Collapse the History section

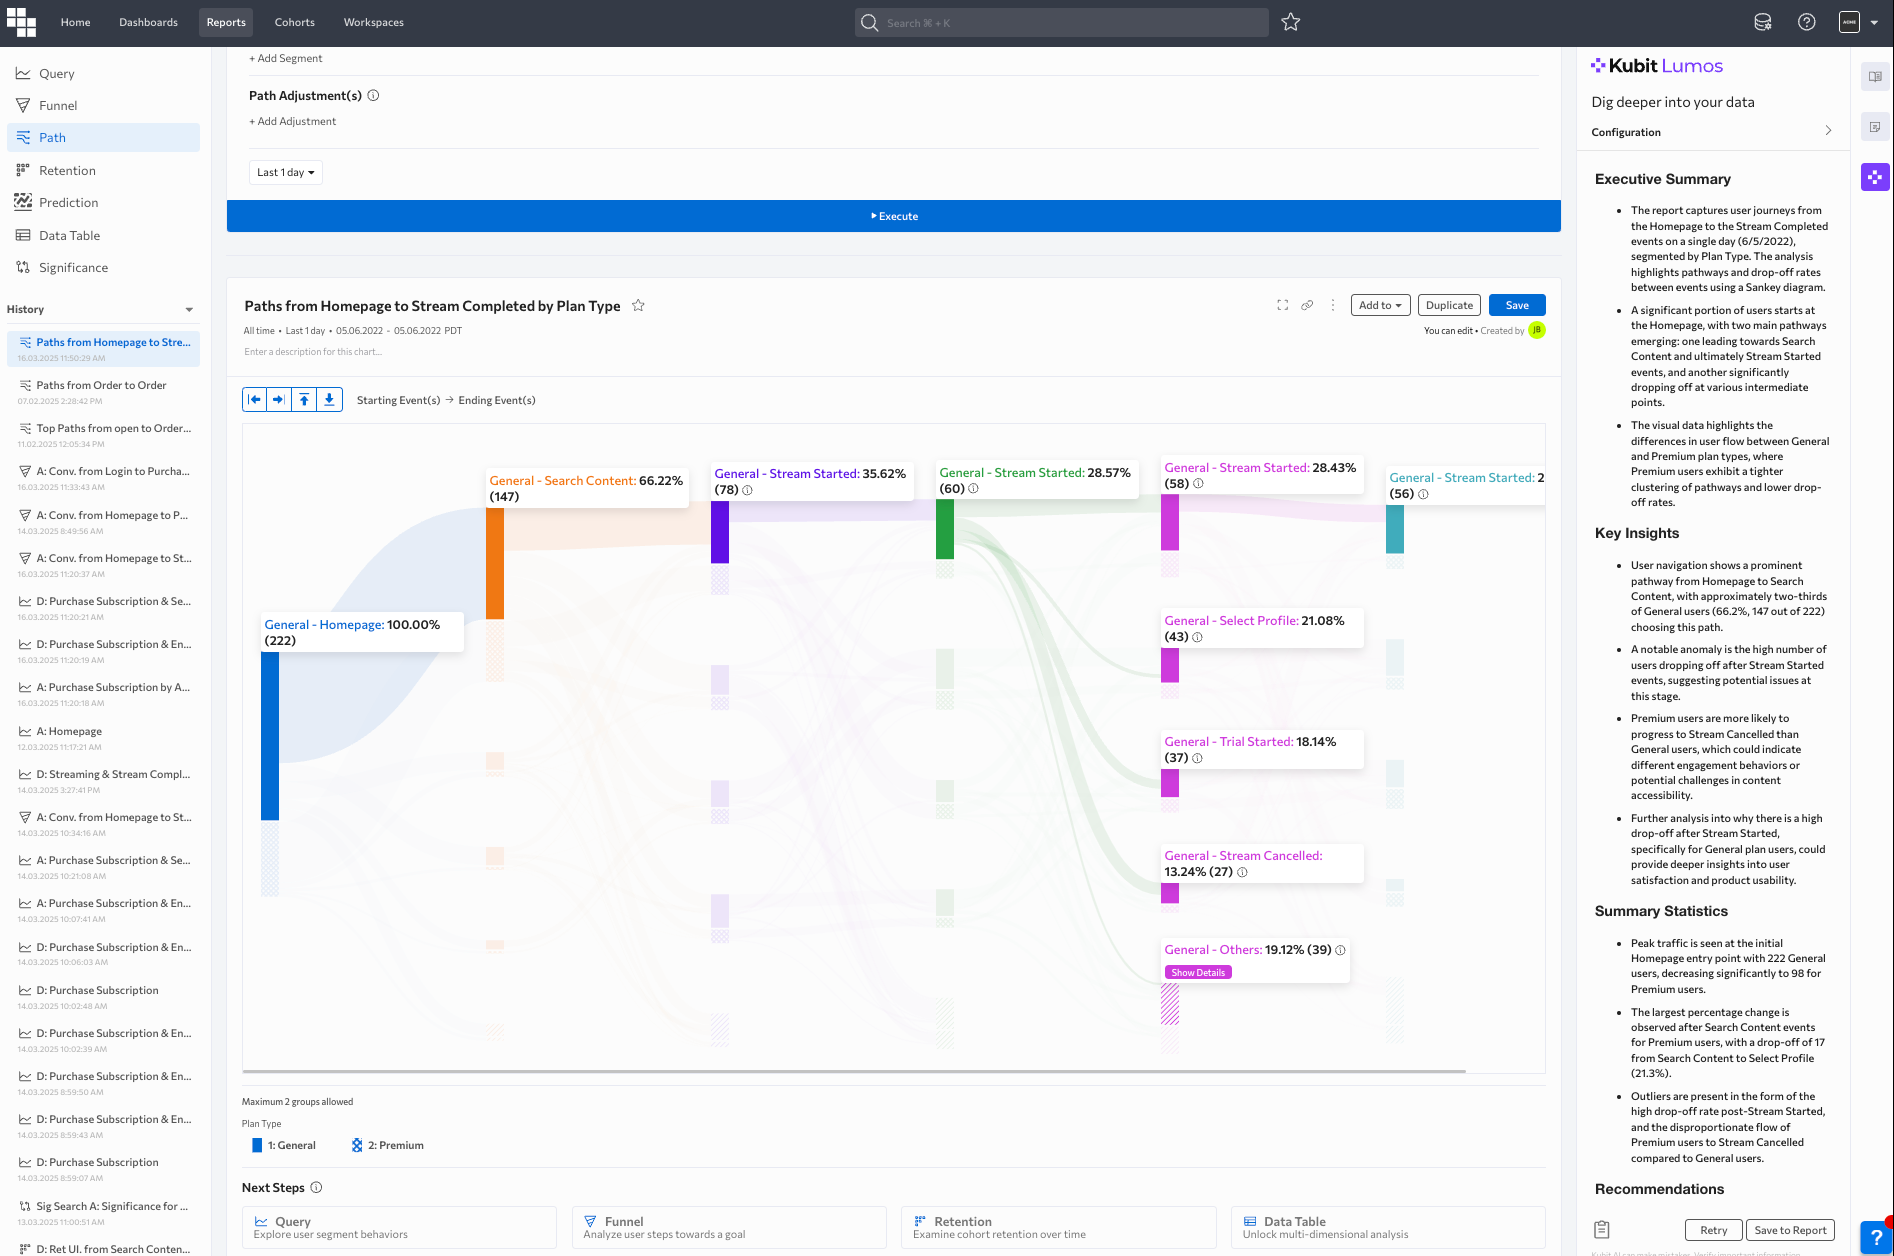coord(189,310)
